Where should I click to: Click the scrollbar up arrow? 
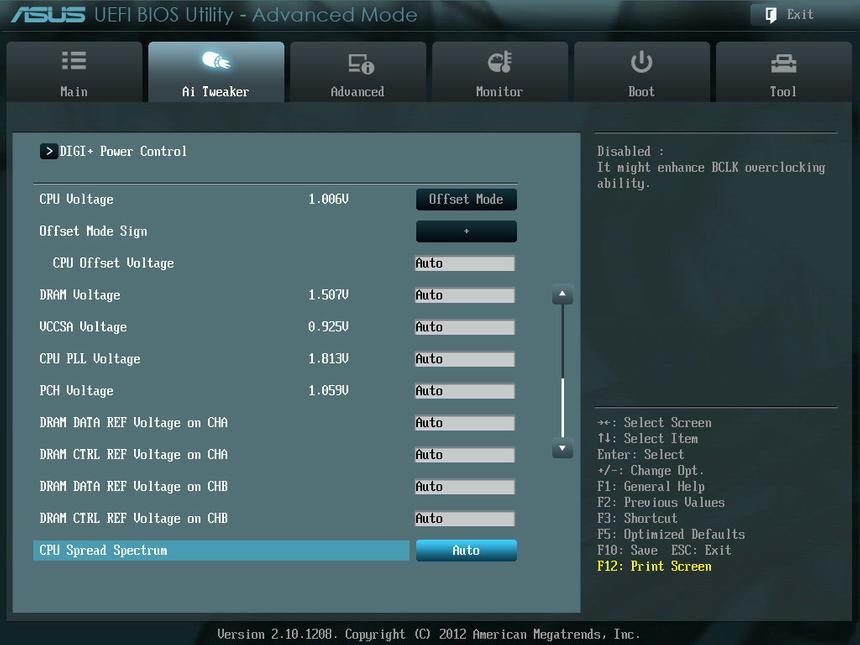(562, 295)
